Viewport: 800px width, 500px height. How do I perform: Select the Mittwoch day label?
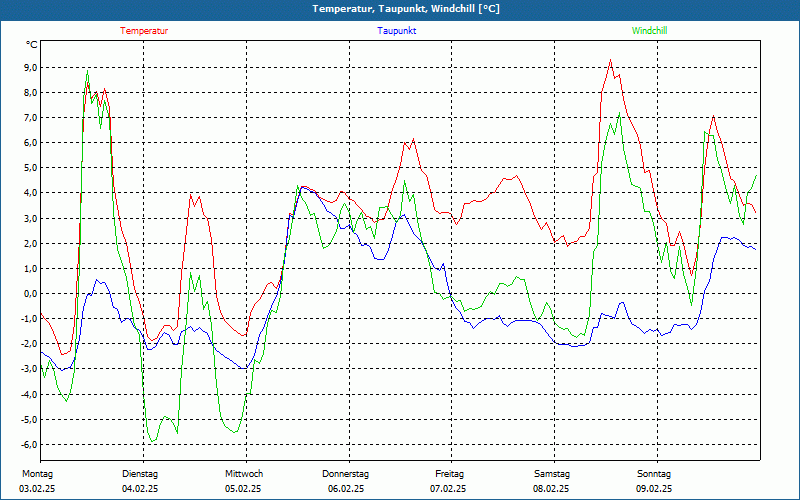coord(243,473)
